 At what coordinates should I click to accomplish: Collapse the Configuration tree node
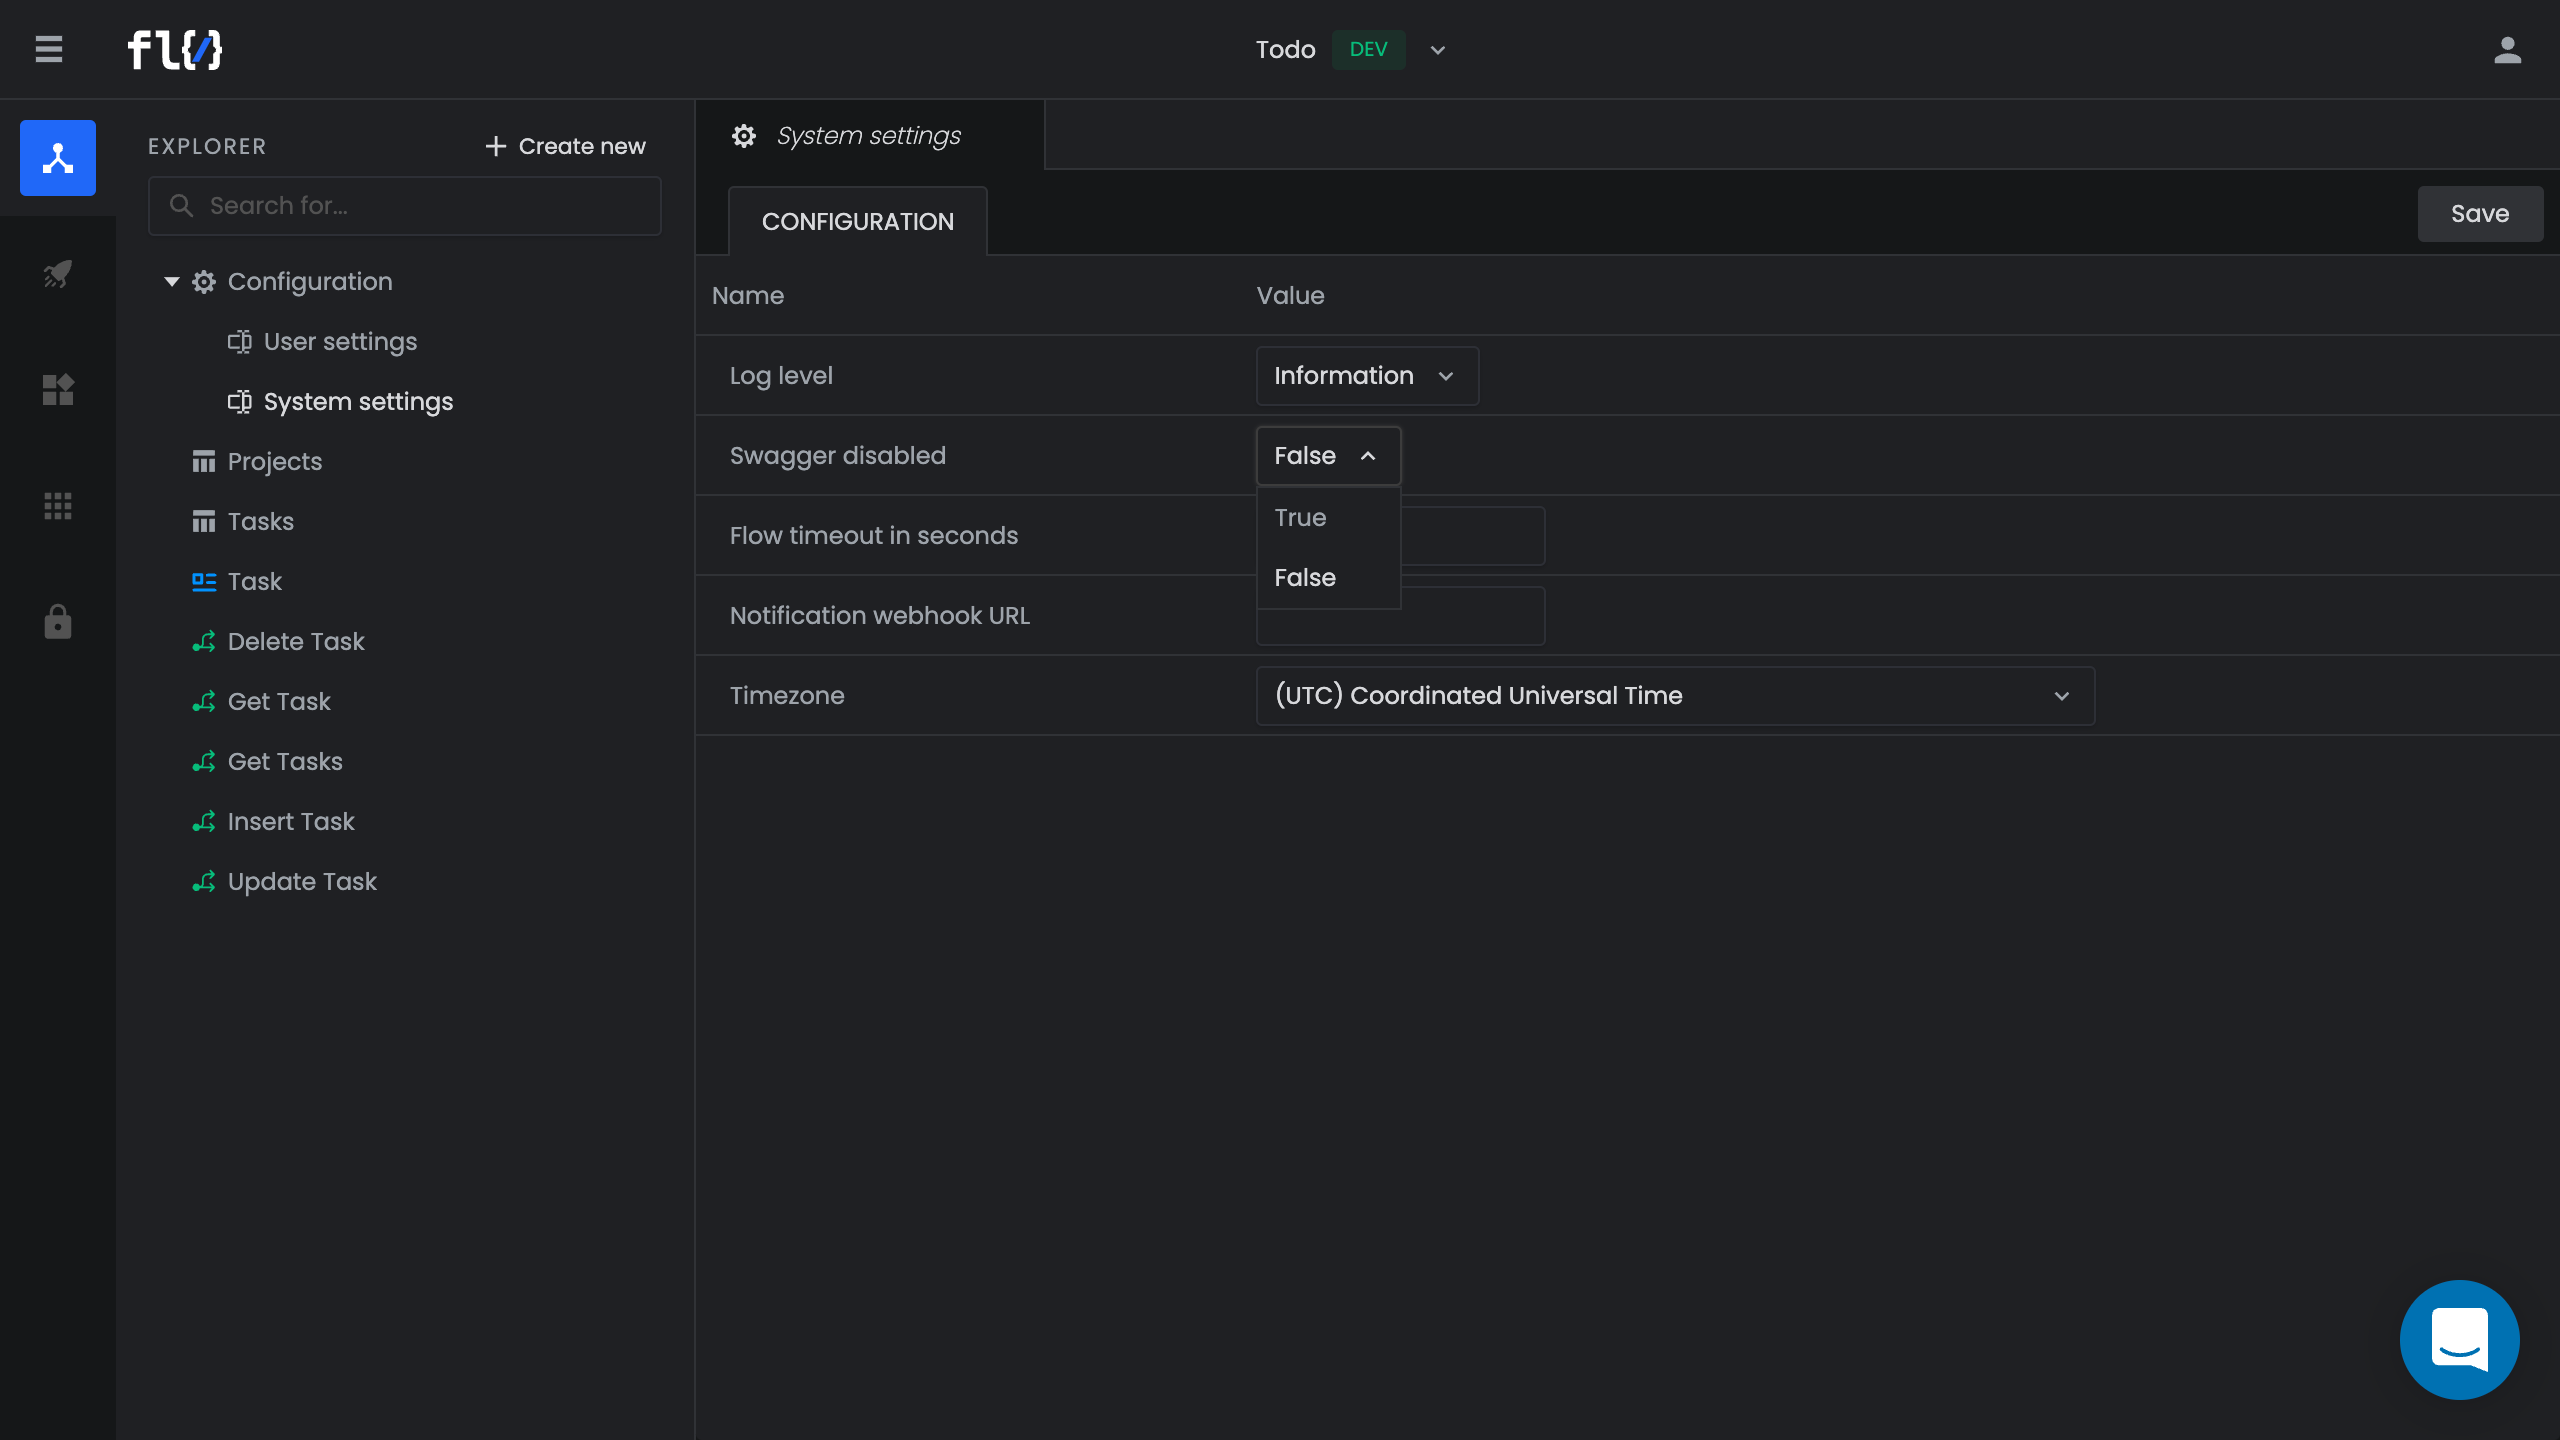pos(172,282)
